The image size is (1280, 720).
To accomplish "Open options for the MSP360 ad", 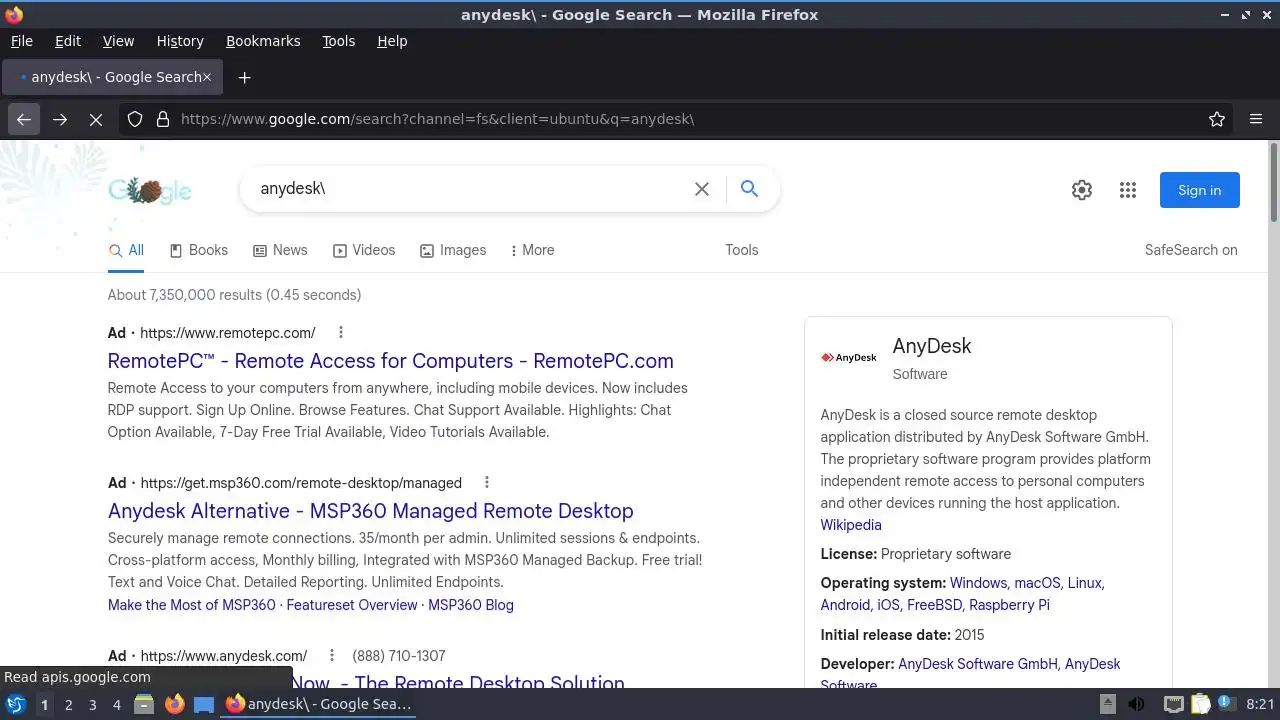I will [x=487, y=482].
